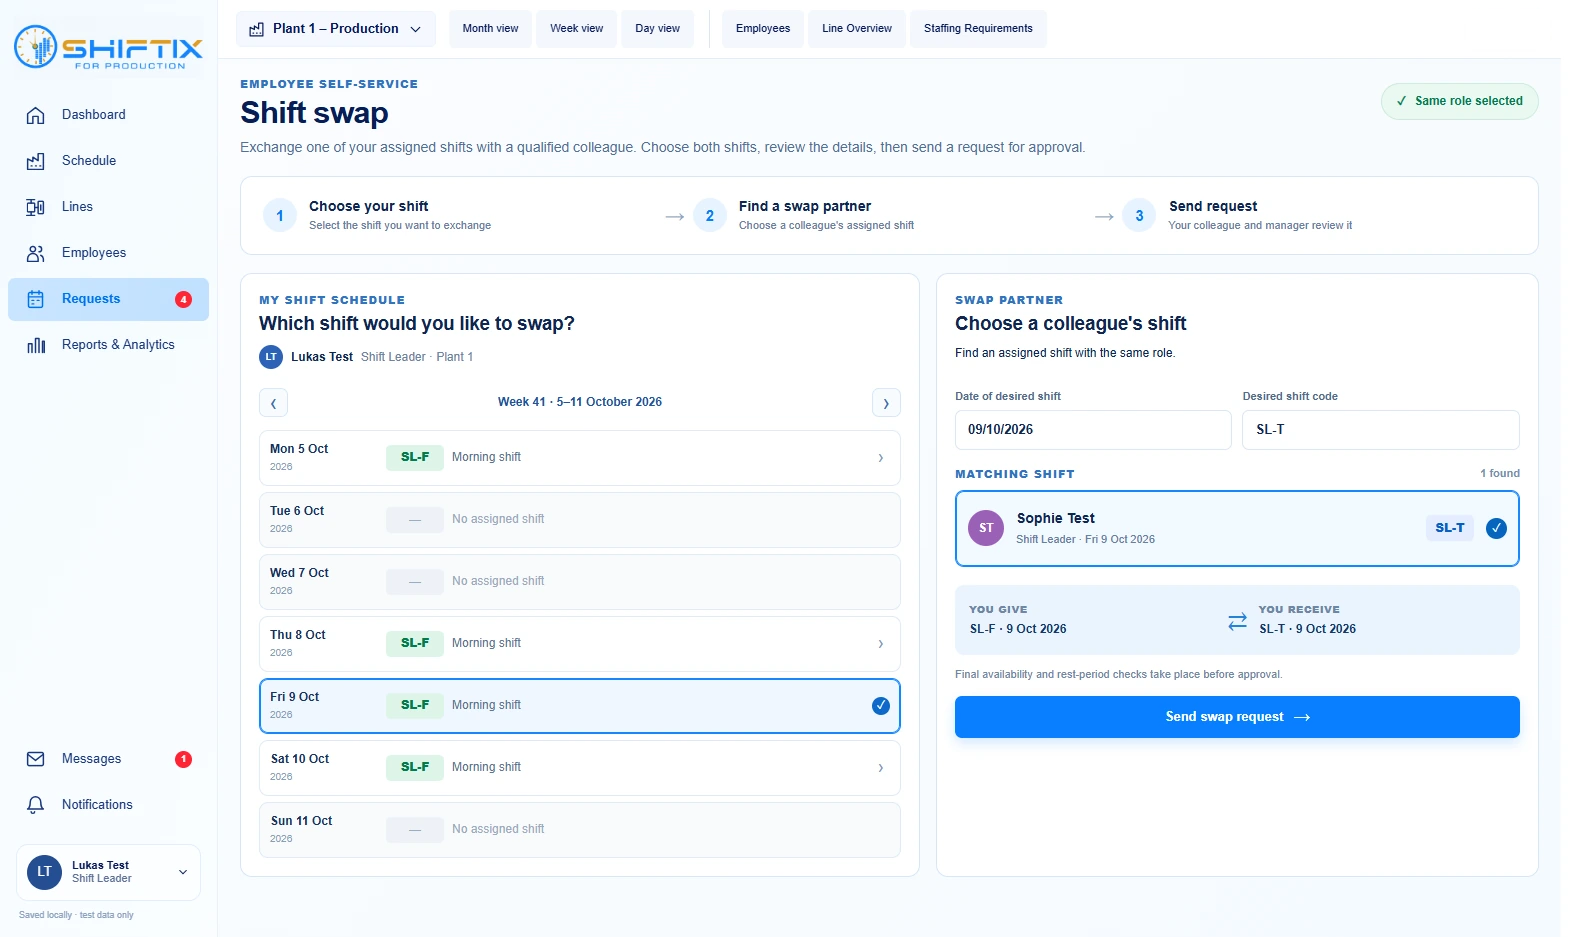The width and height of the screenshot is (1576, 937).
Task: Open Dashboard via its home icon
Action: [x=36, y=115]
